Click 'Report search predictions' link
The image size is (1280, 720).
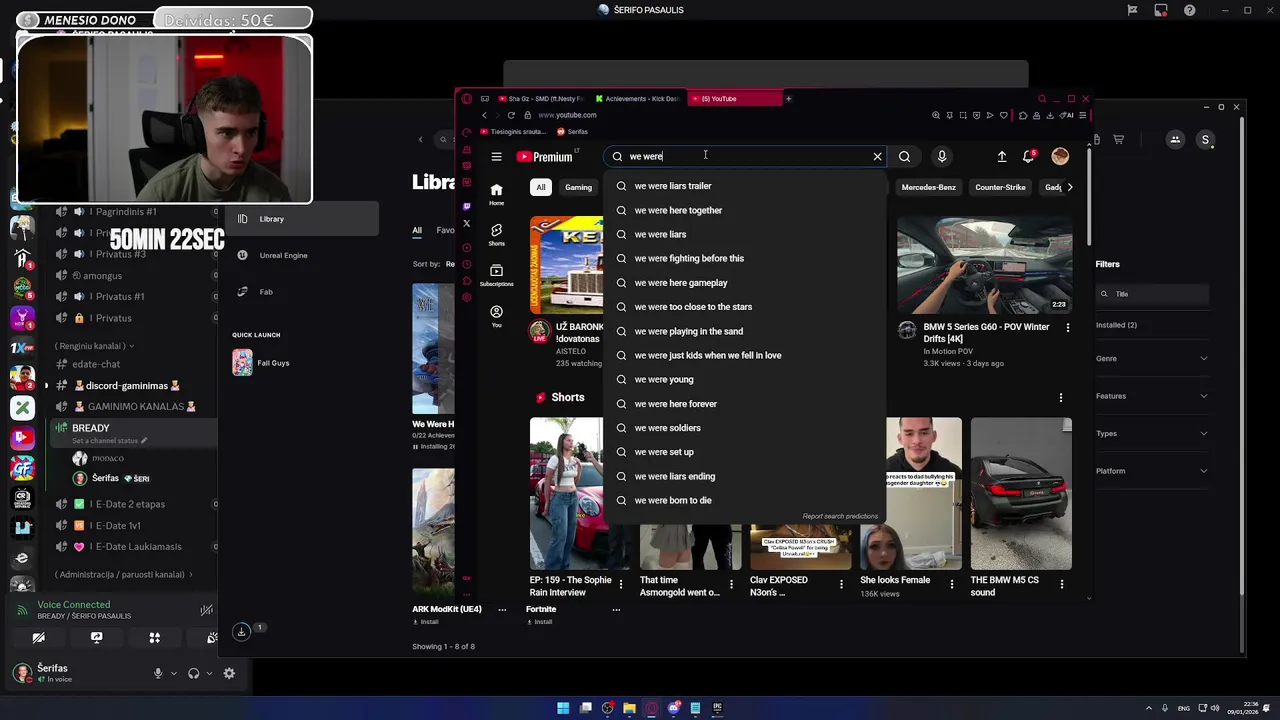click(840, 516)
